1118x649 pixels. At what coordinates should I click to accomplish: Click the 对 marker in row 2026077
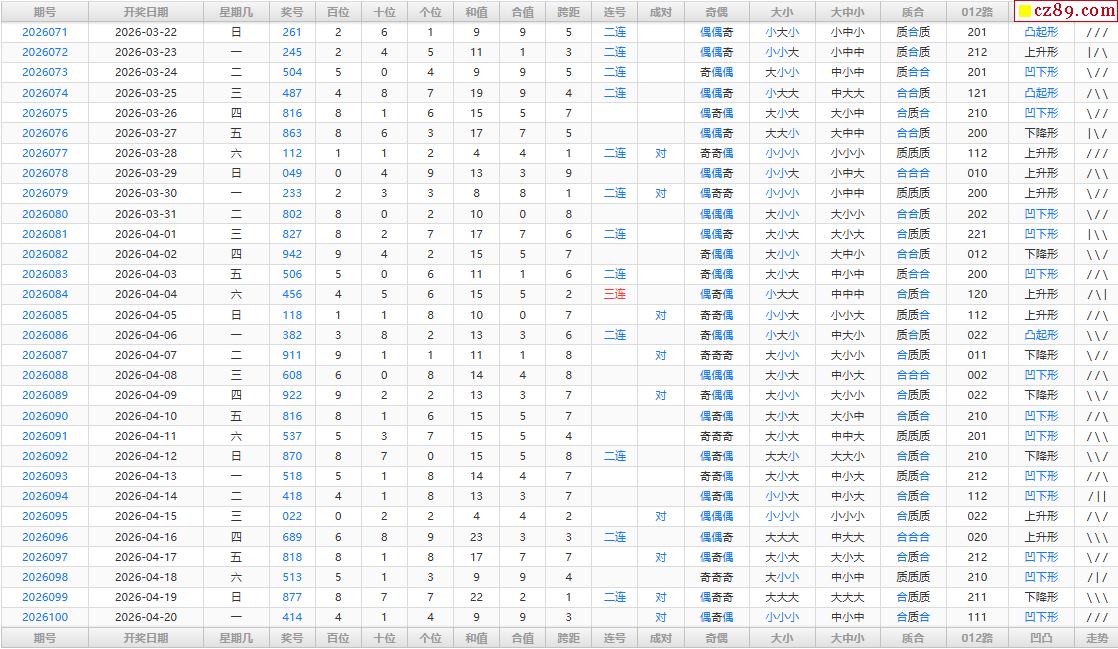[661, 153]
